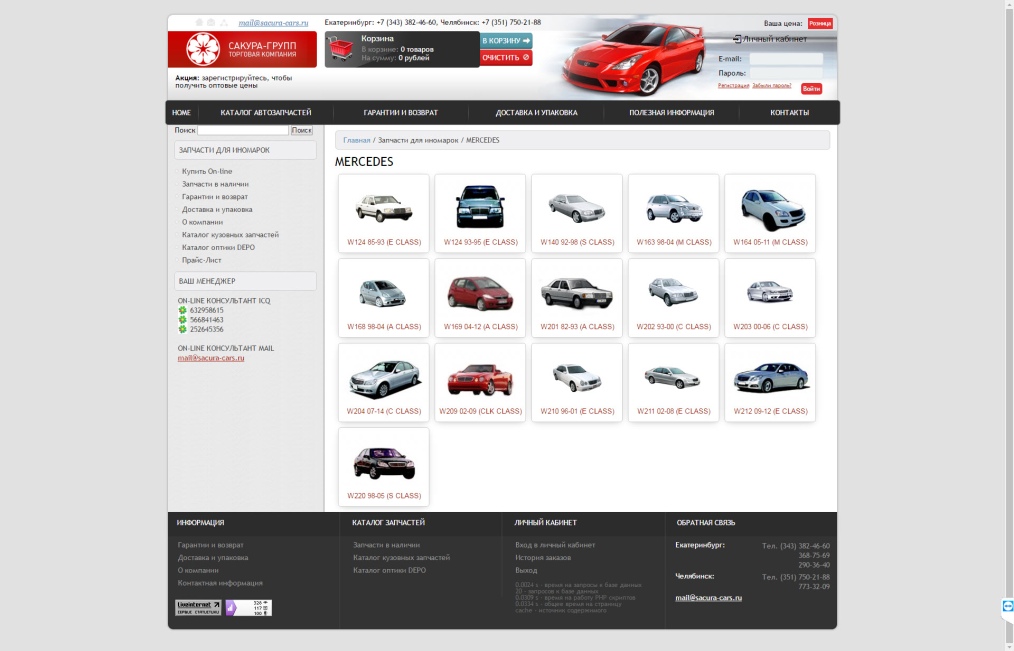The width and height of the screenshot is (1014, 651).
Task: Click the Ваш менеджер sidebar header
Action: coord(245,281)
